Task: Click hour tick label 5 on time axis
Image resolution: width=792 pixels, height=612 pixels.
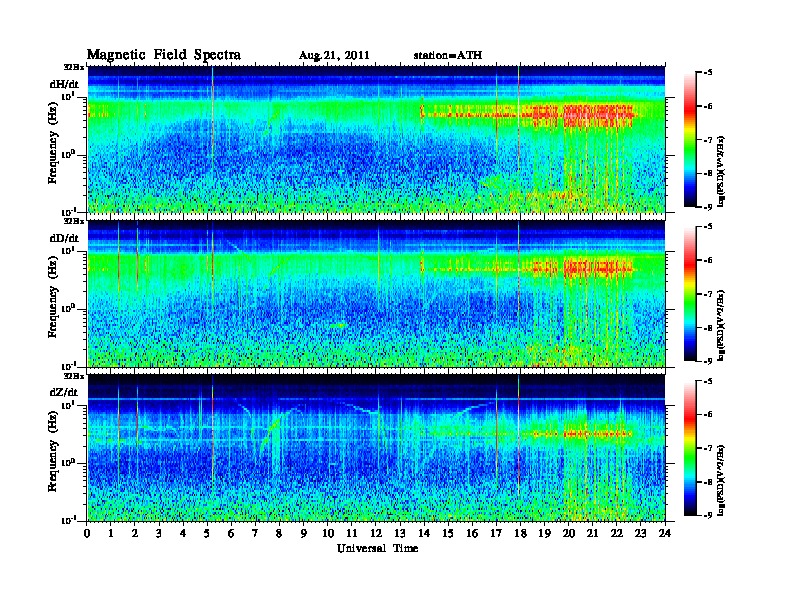Action: [x=207, y=533]
